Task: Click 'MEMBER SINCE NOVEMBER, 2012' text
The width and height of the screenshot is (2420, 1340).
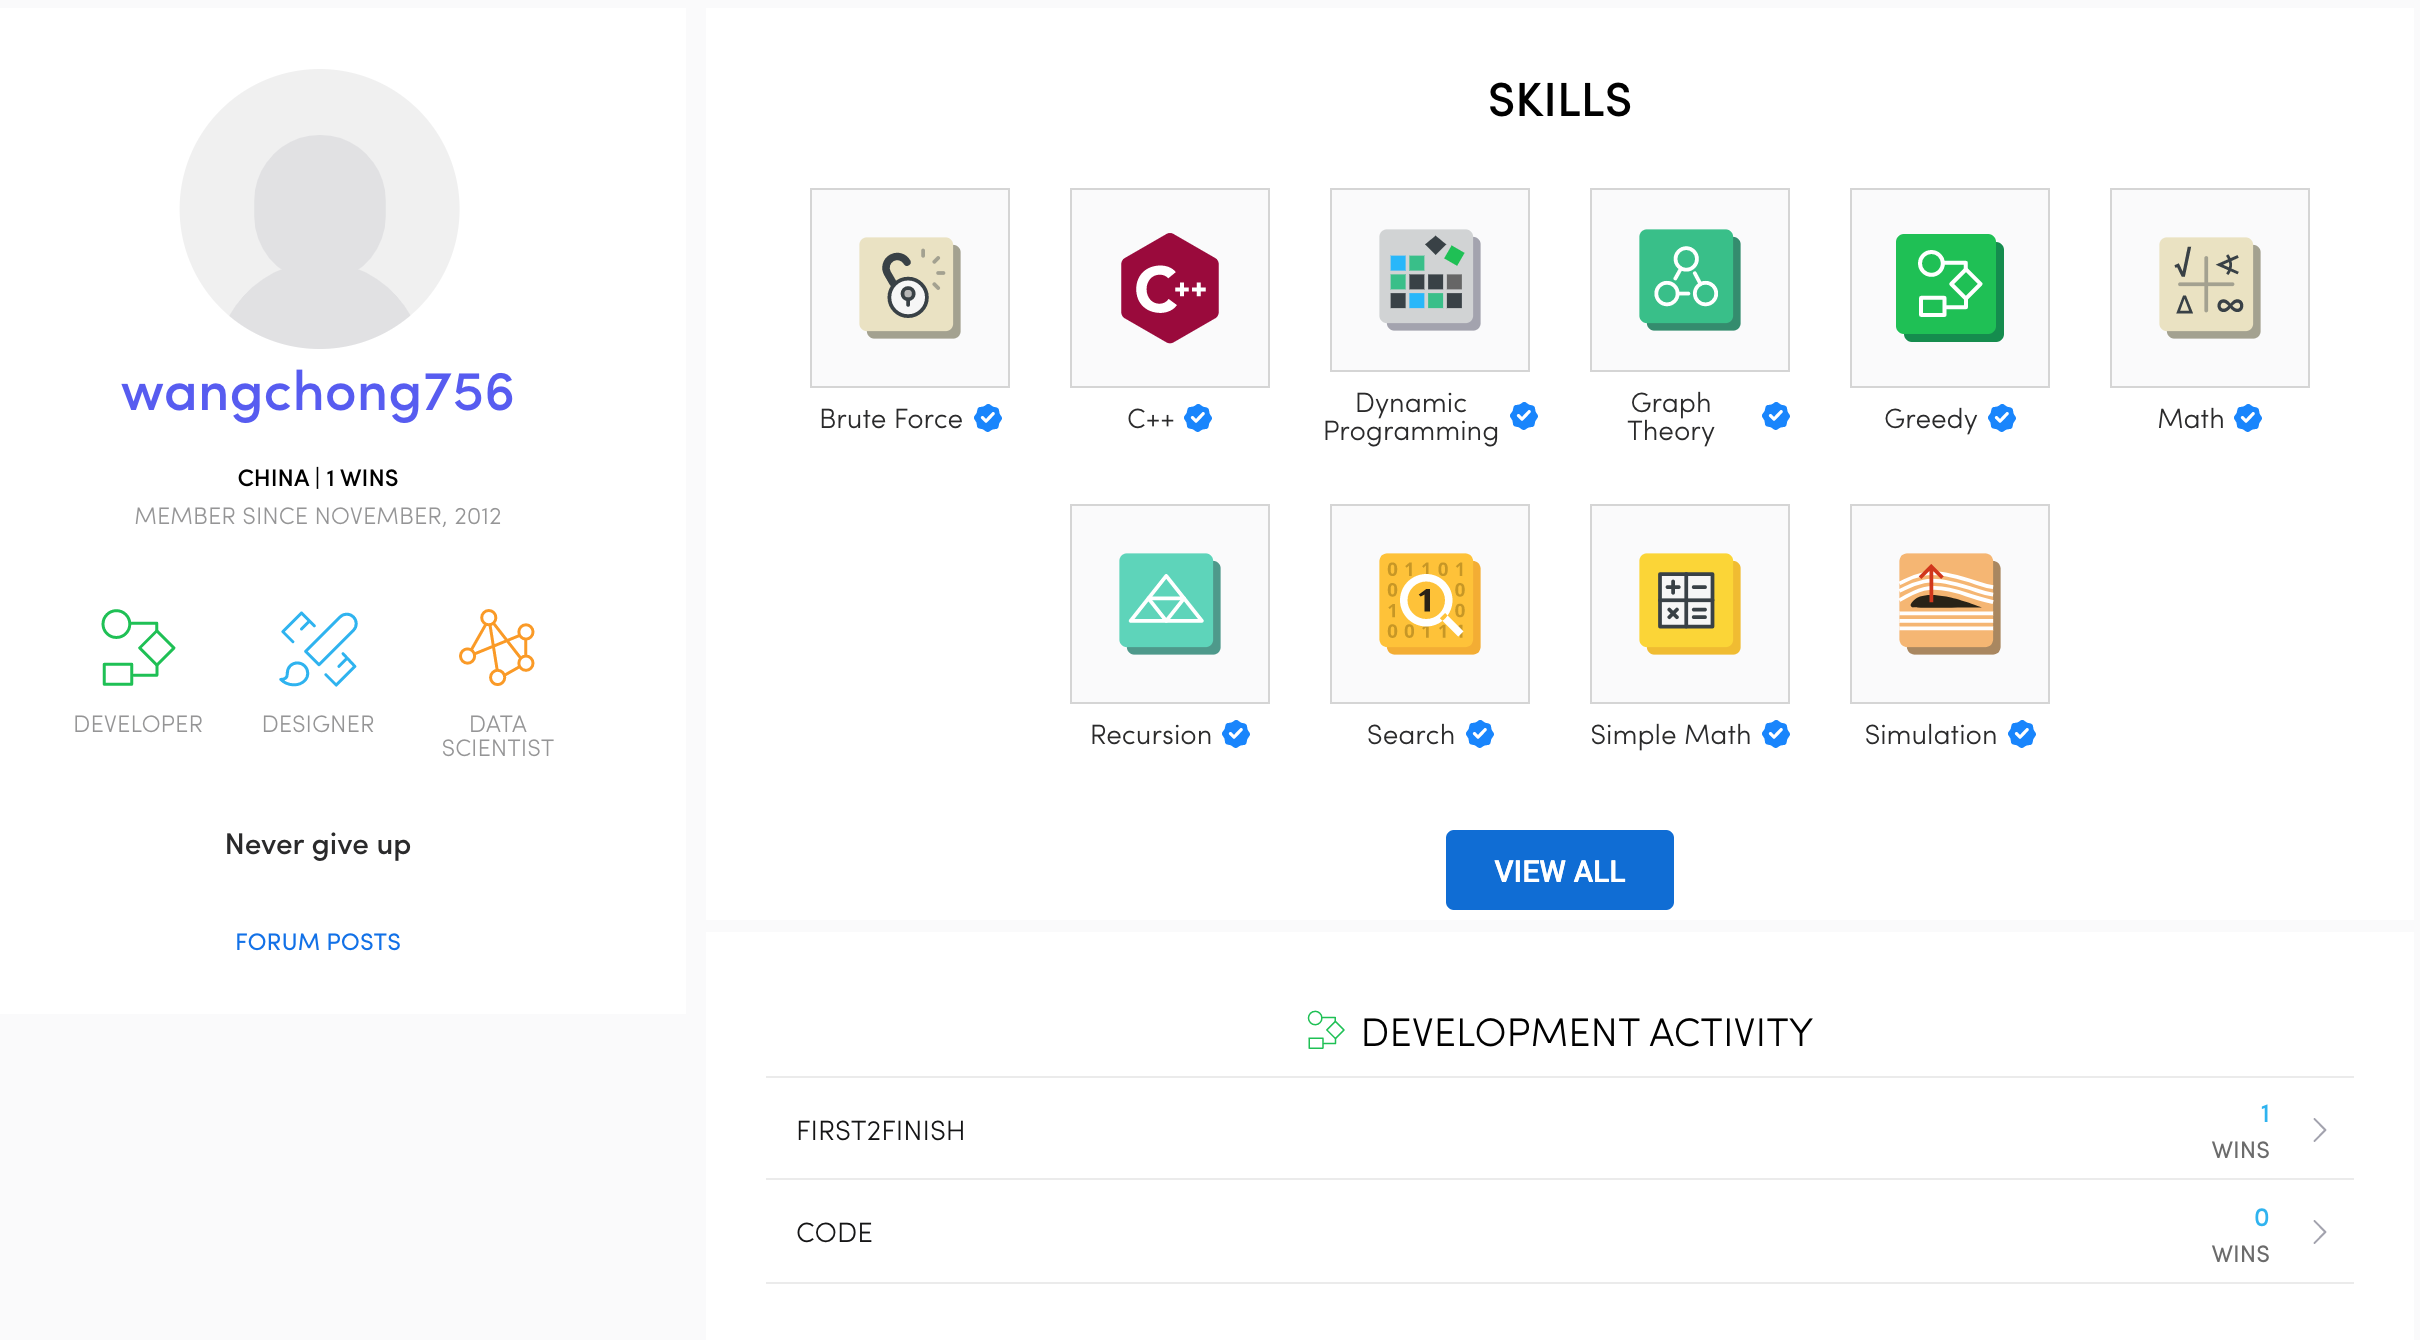Action: [x=318, y=516]
